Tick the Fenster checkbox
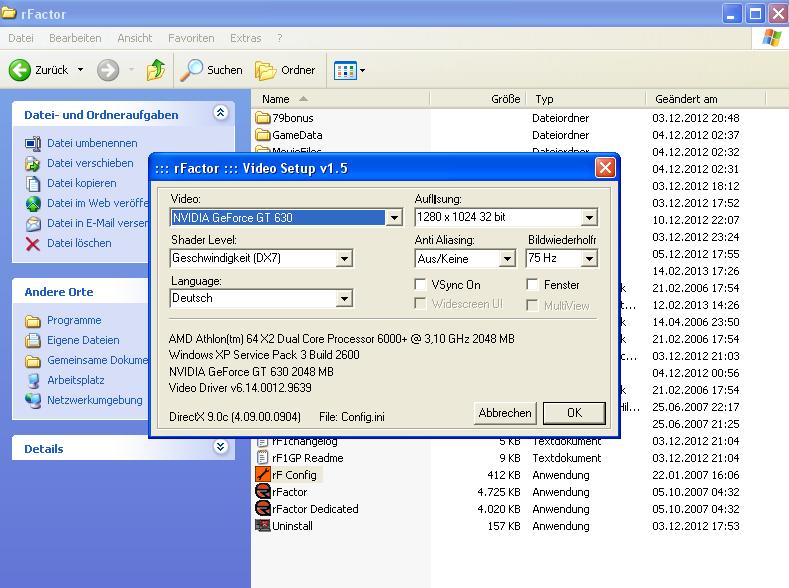The image size is (789, 588). click(x=533, y=285)
